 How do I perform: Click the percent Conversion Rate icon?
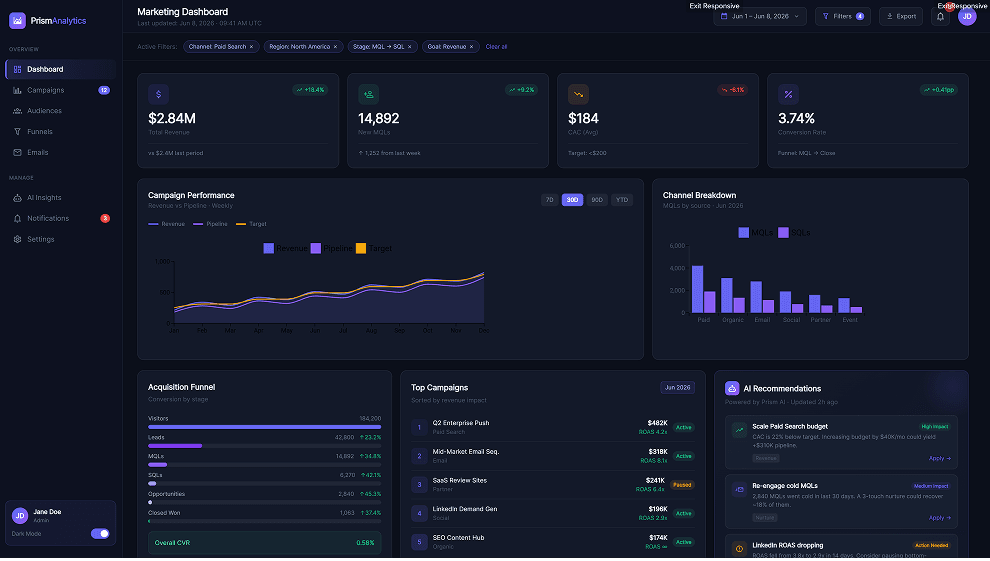[788, 94]
